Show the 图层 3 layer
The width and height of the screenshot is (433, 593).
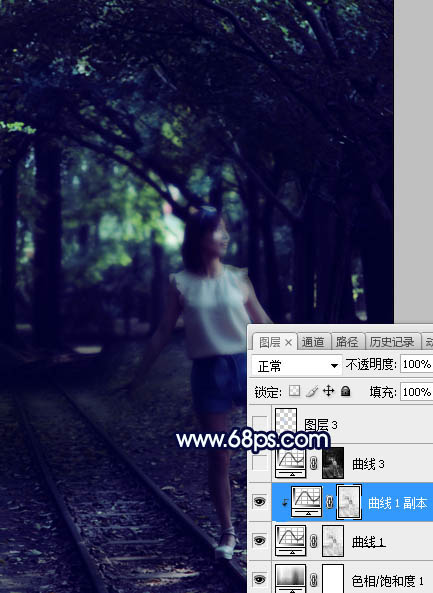pyautogui.click(x=259, y=423)
